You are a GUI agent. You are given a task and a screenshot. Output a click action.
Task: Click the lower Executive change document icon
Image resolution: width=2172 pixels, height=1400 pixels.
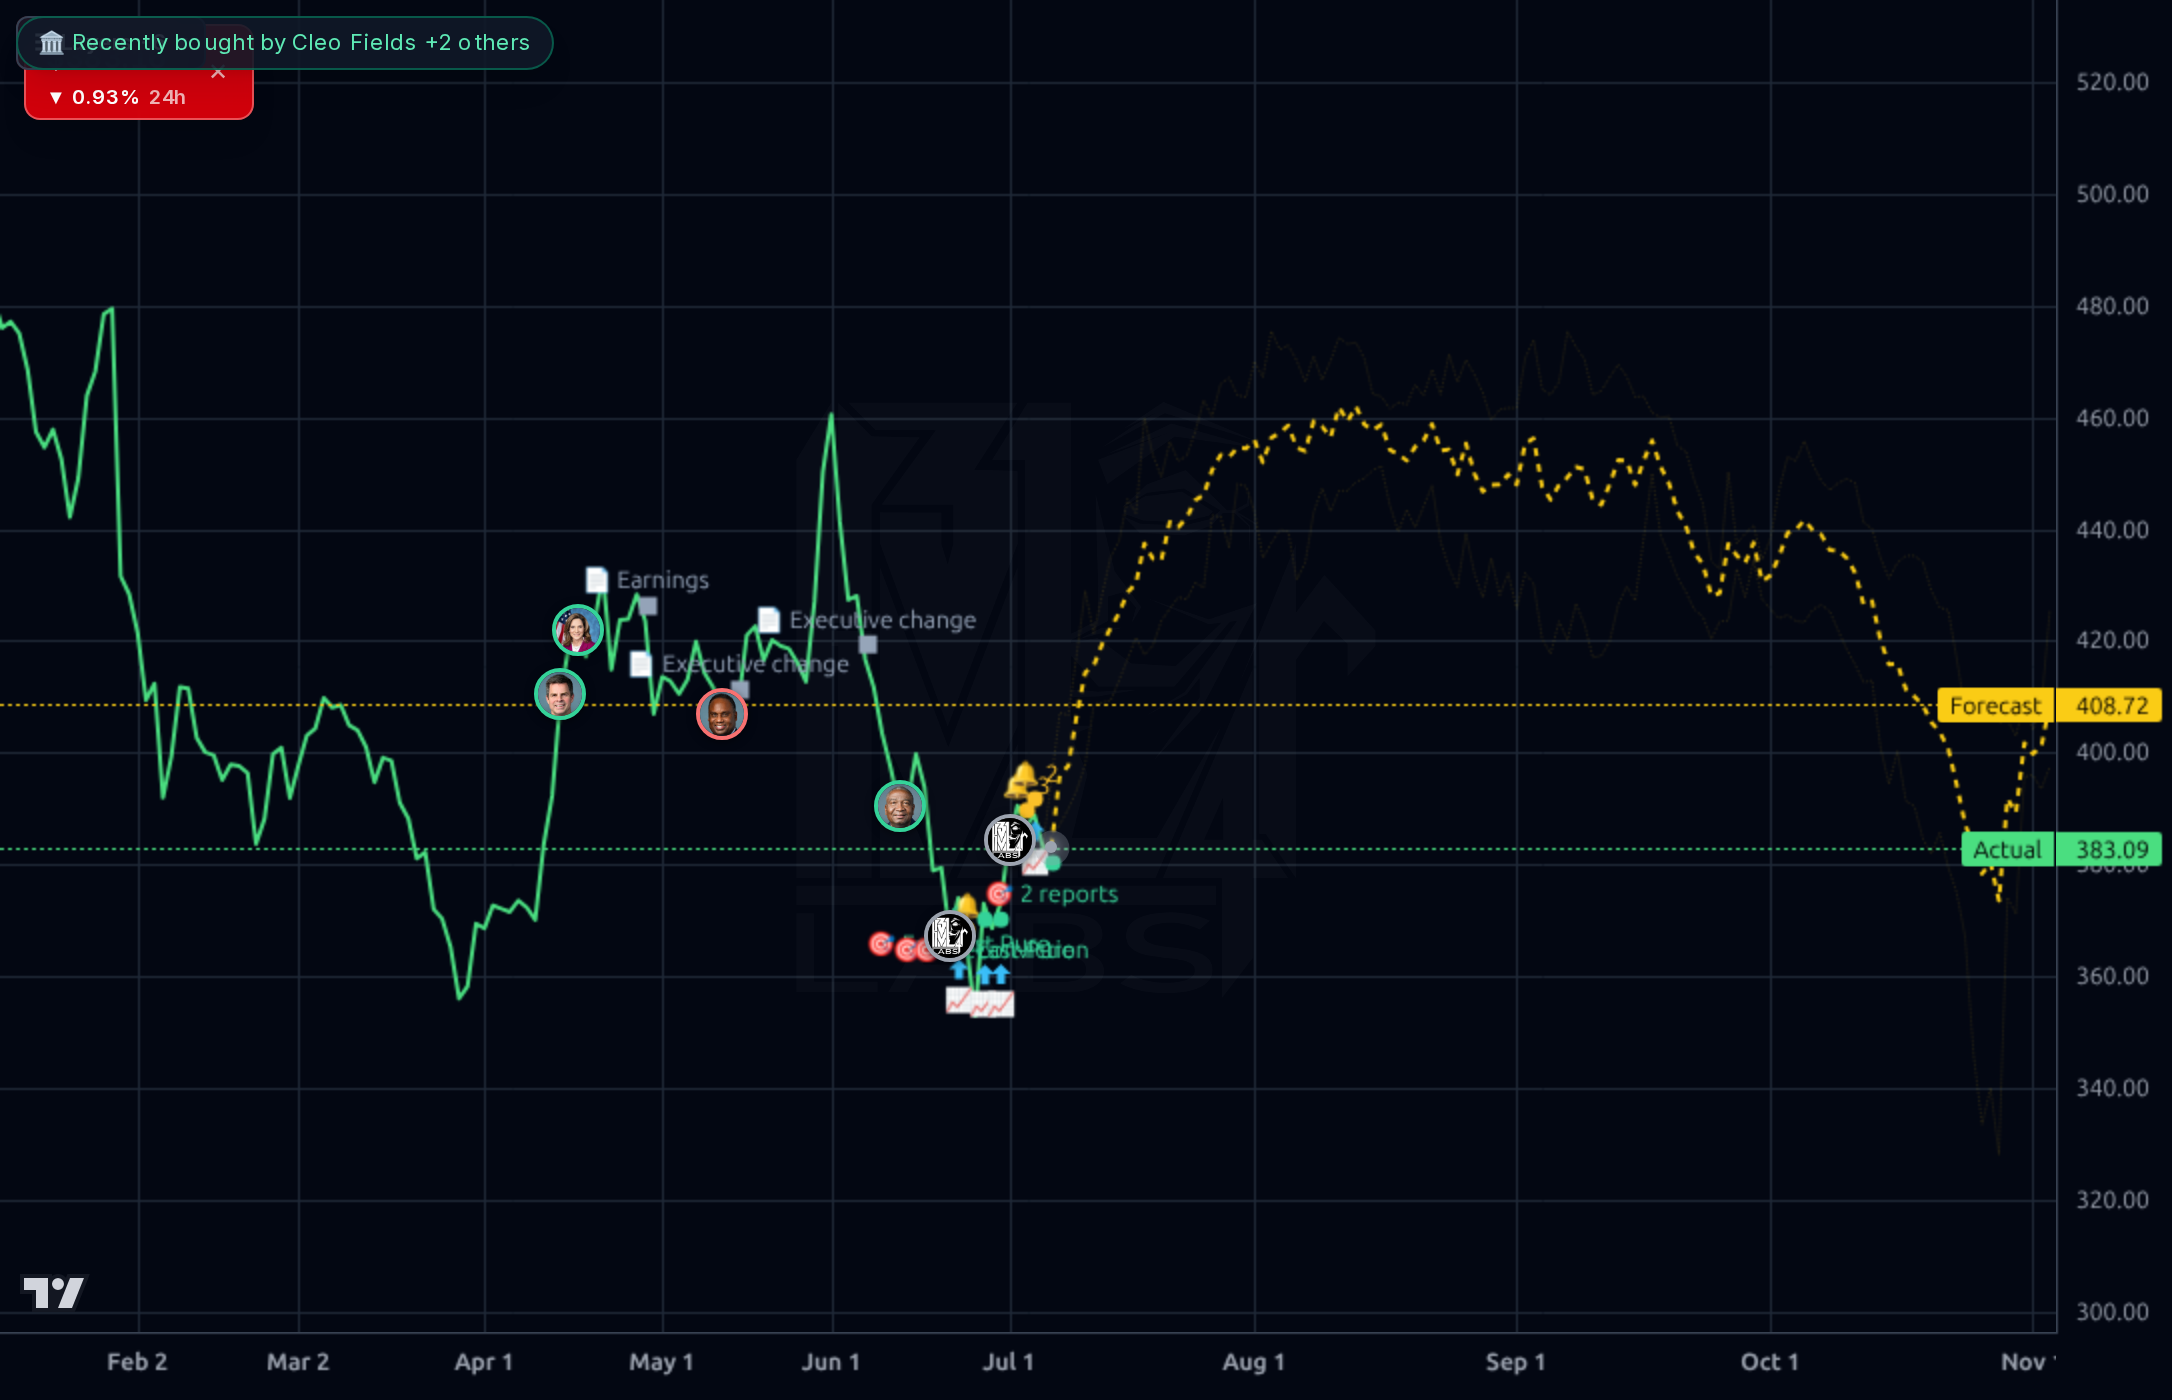642,664
